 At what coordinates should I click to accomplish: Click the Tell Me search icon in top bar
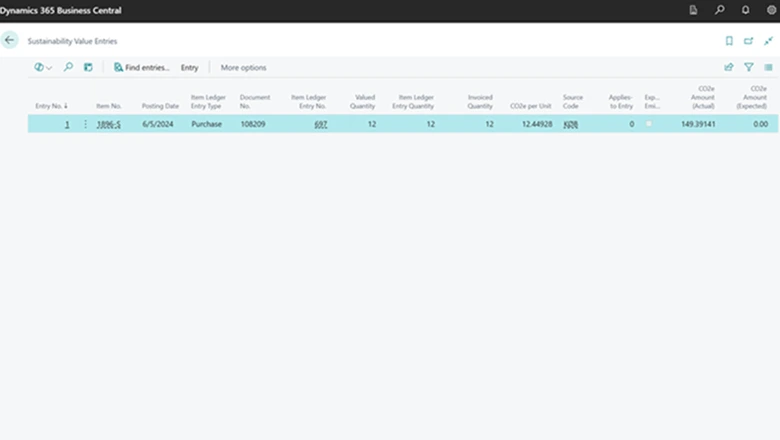(719, 10)
